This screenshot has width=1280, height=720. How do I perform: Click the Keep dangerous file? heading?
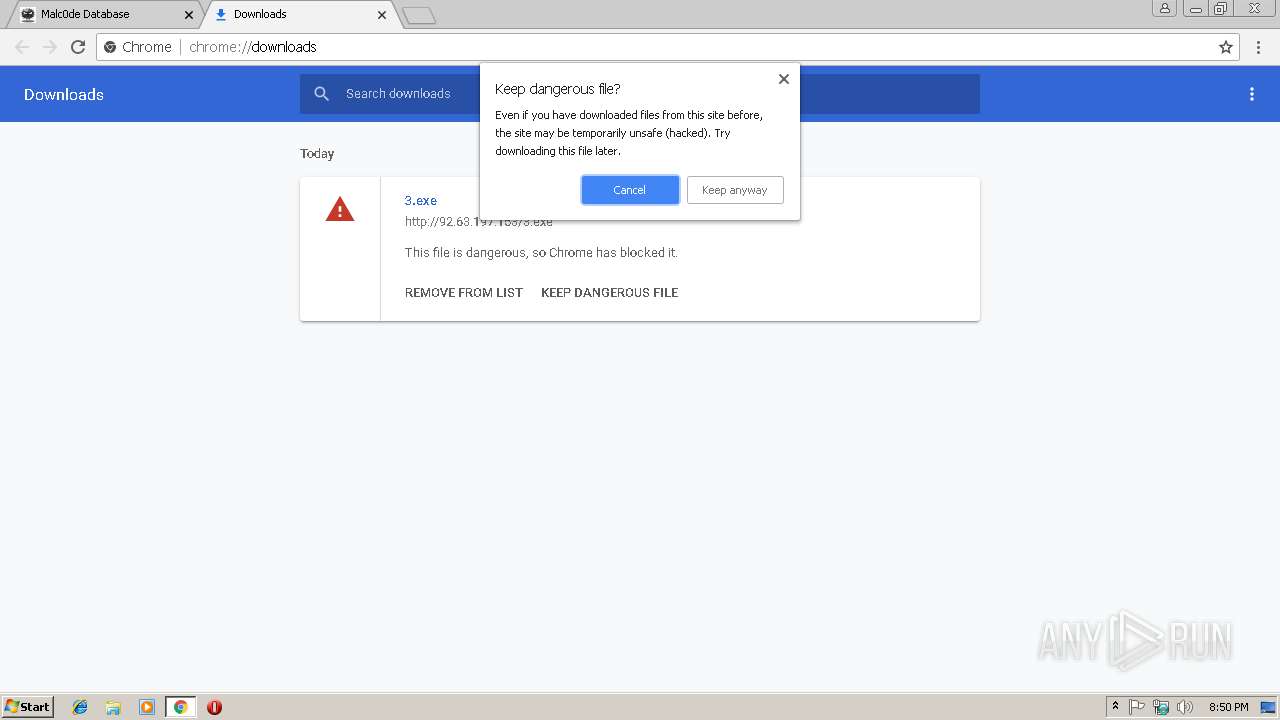tap(558, 89)
